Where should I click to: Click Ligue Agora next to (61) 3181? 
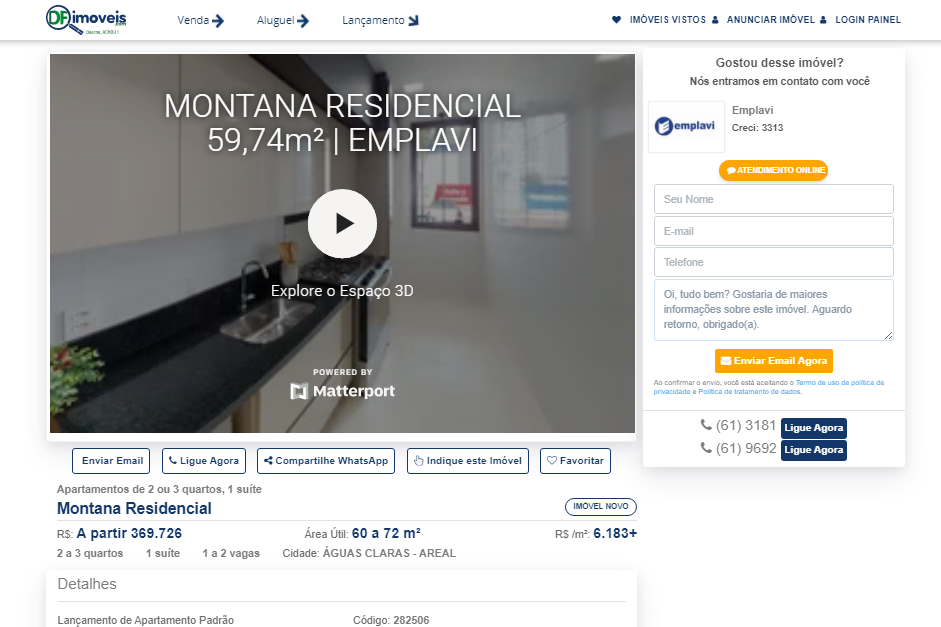click(x=814, y=428)
